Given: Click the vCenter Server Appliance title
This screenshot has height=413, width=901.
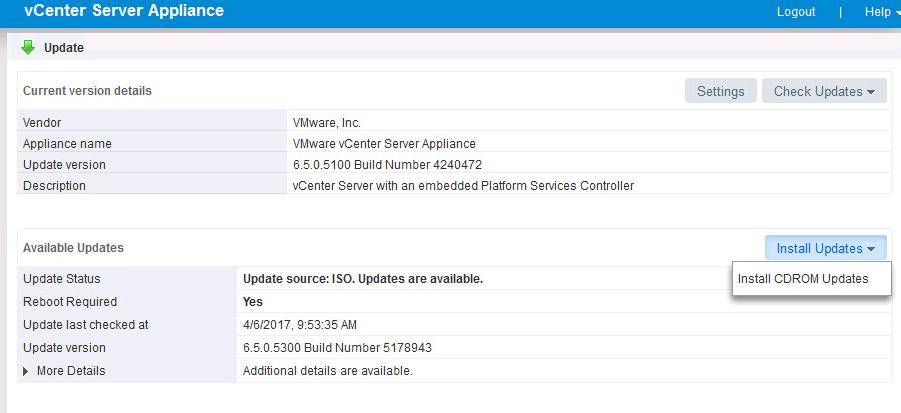Looking at the screenshot, I should pos(124,11).
